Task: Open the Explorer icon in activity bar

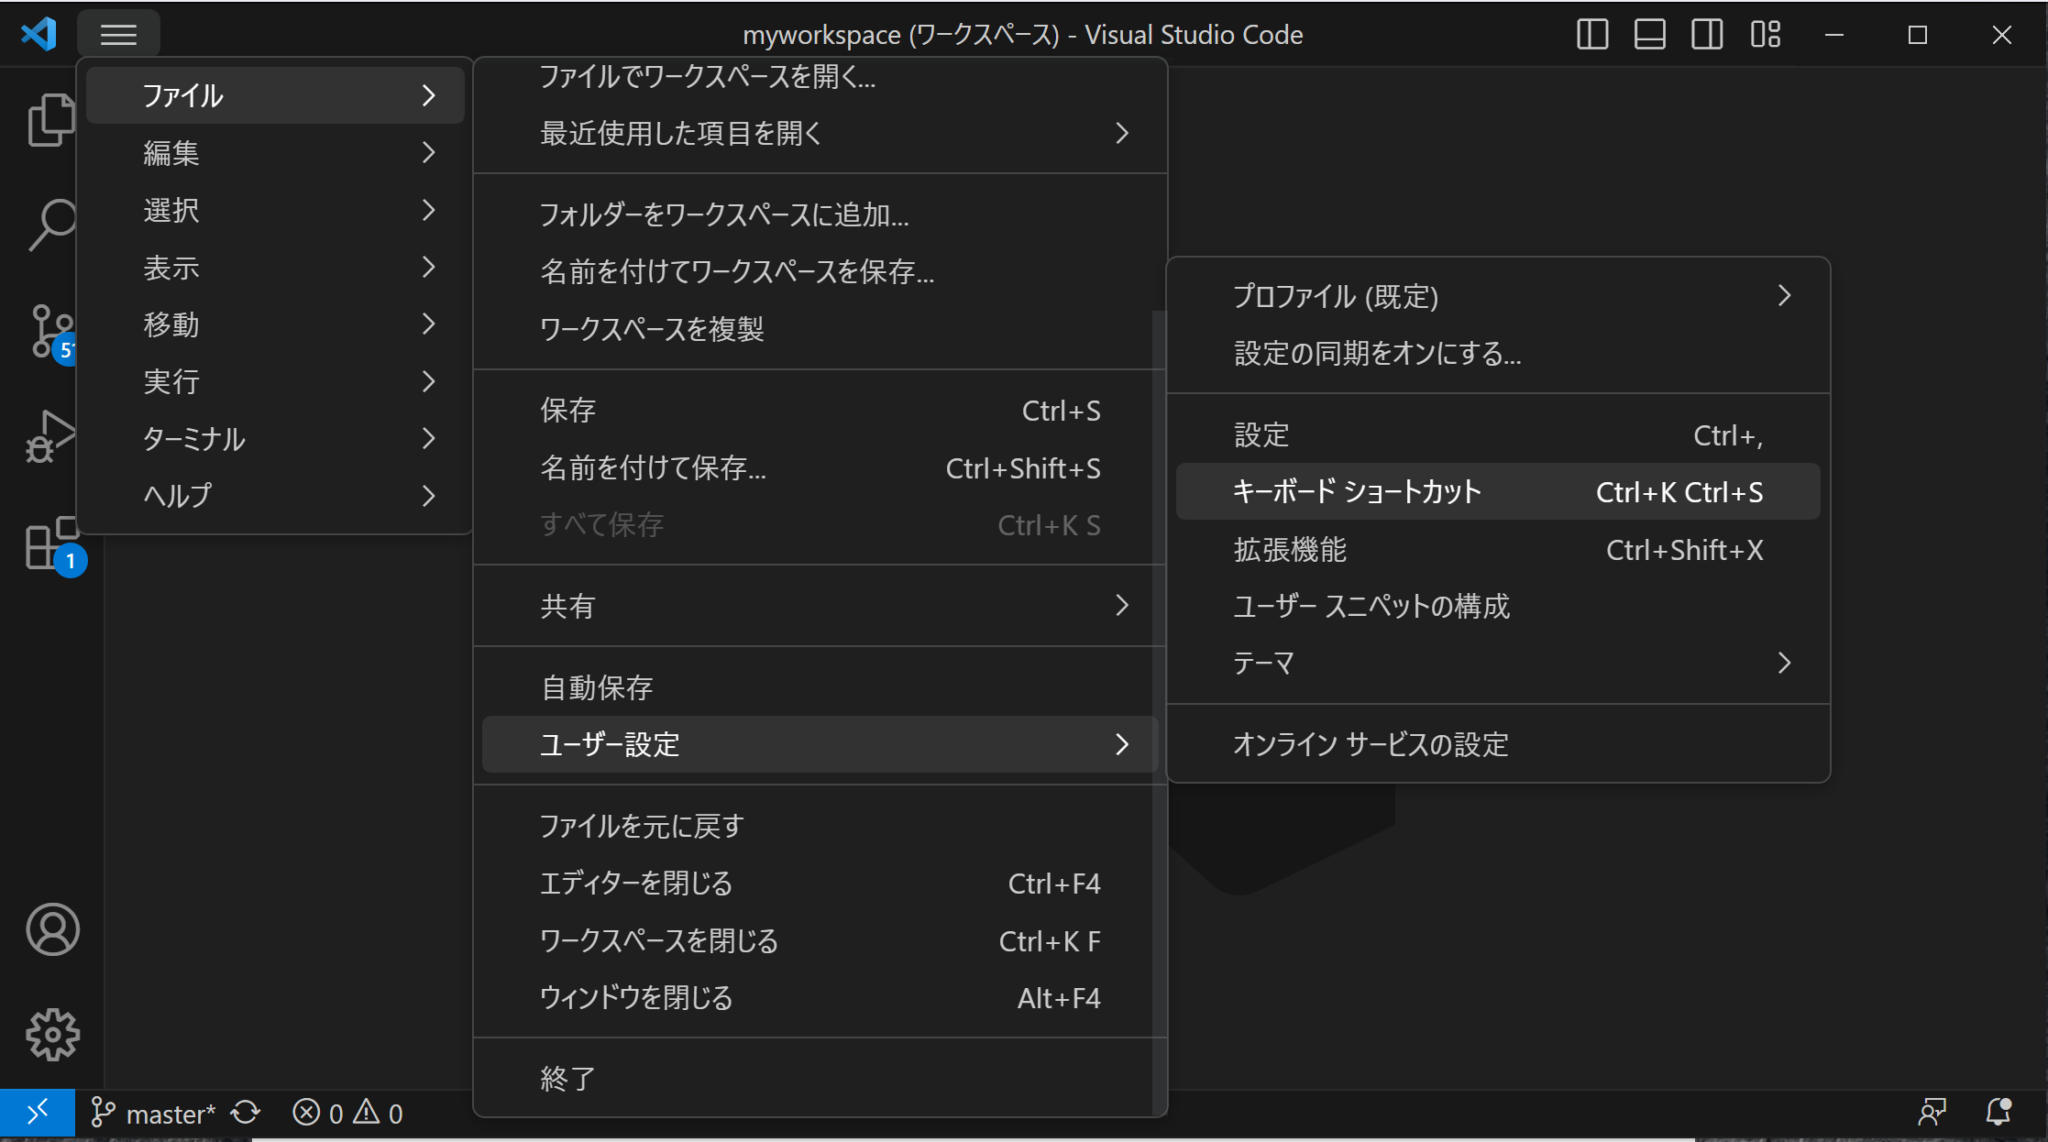Action: pyautogui.click(x=50, y=120)
